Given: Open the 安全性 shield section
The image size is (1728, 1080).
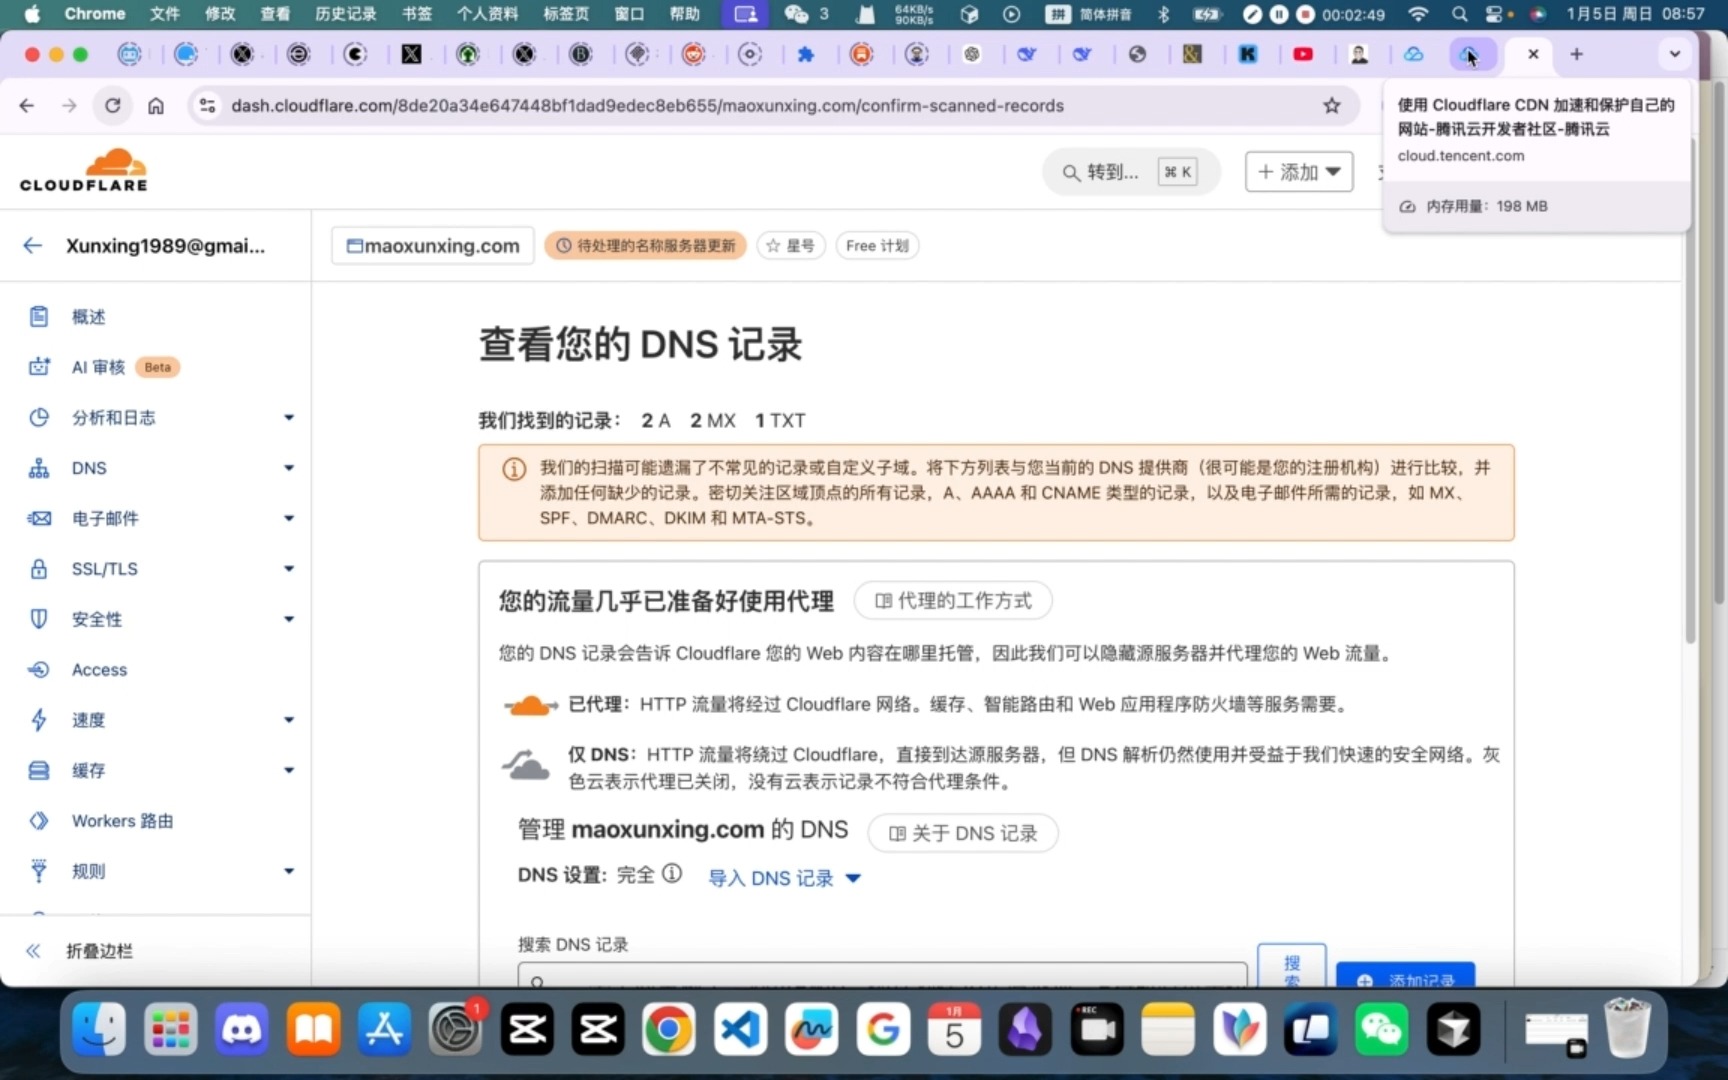Looking at the screenshot, I should click(96, 619).
